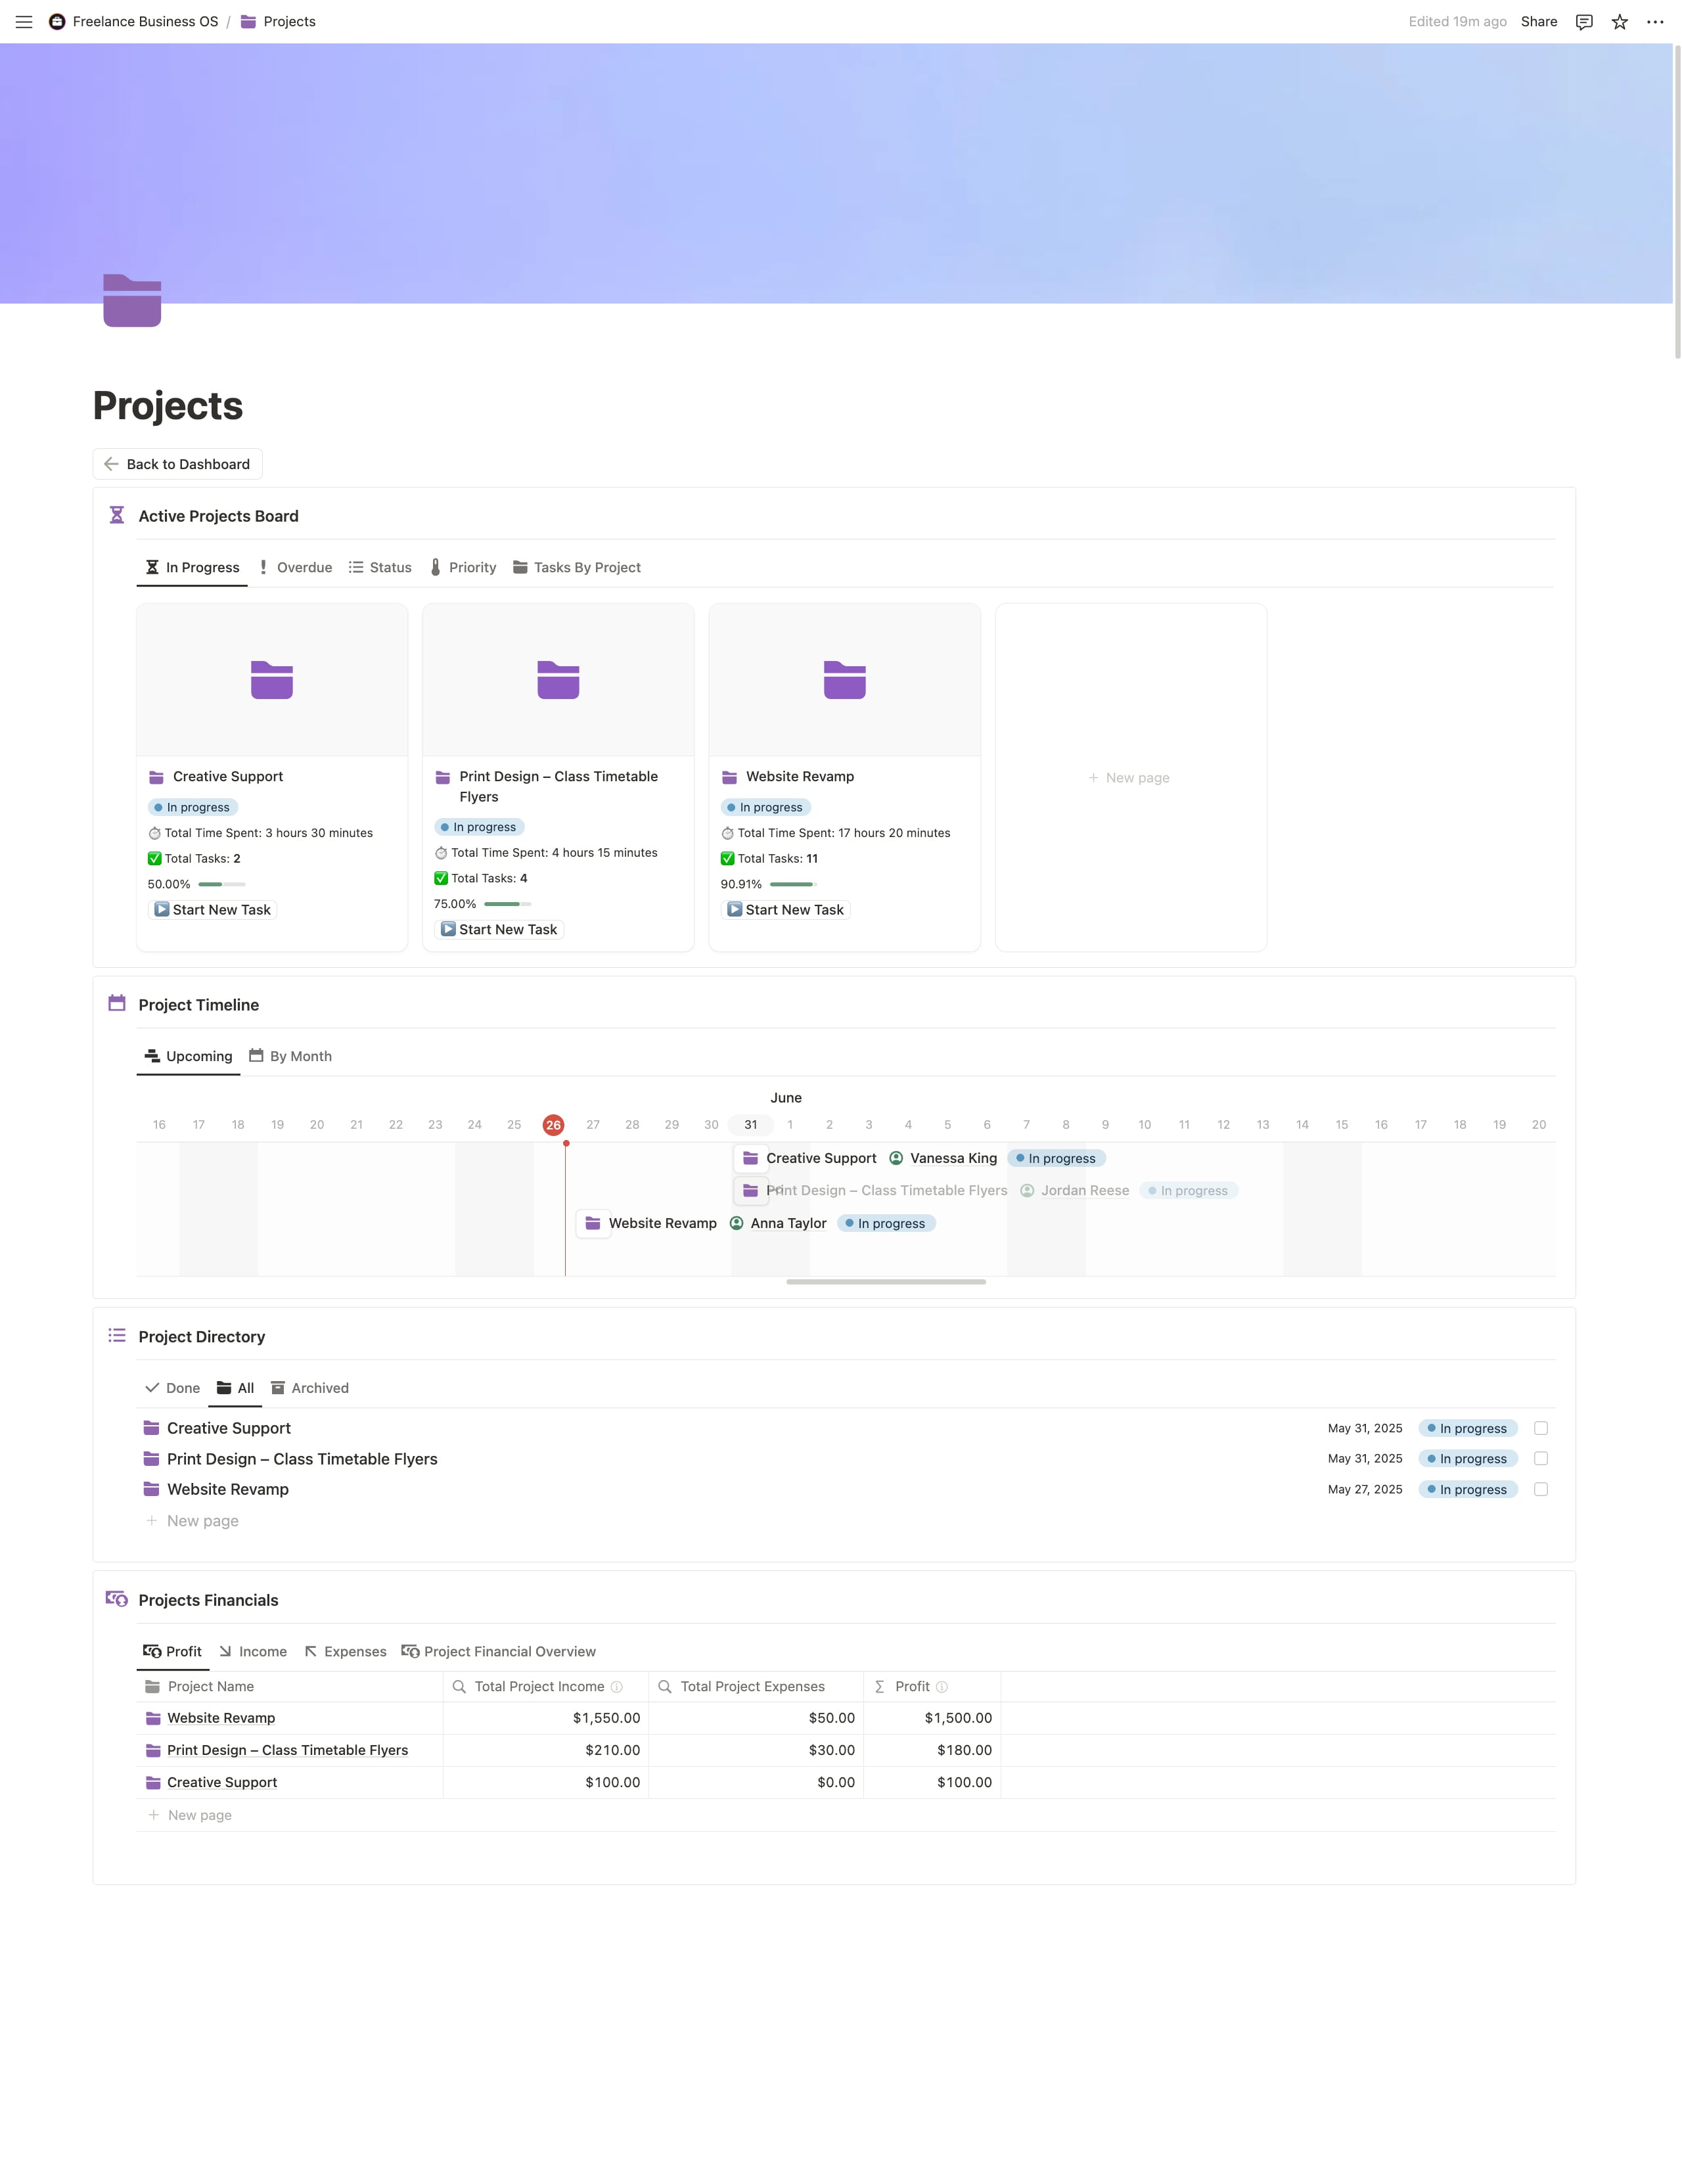Image resolution: width=1682 pixels, height=2184 pixels.
Task: Click the Total Project Income info icon
Action: click(x=617, y=1687)
